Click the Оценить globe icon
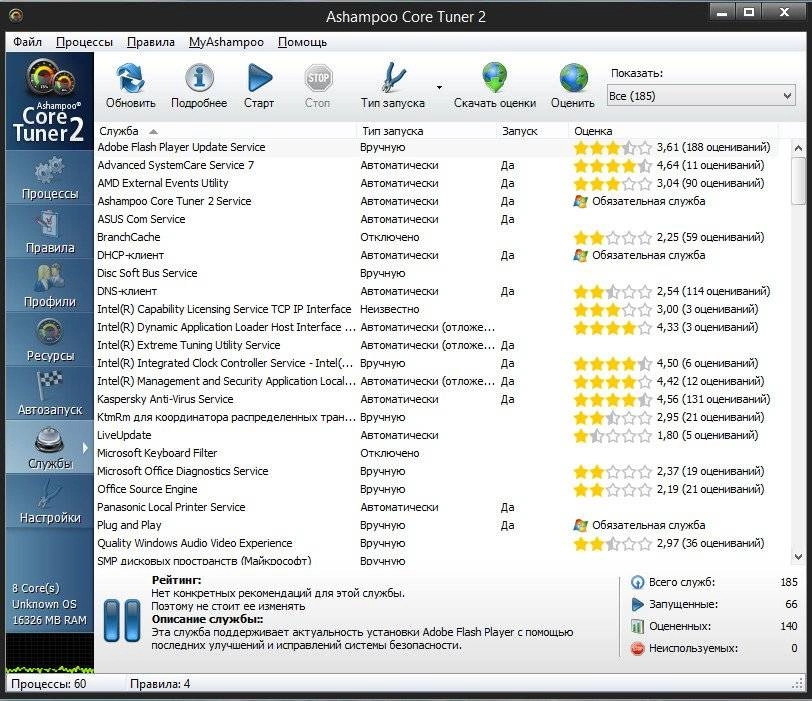This screenshot has width=812, height=701. pos(573,78)
